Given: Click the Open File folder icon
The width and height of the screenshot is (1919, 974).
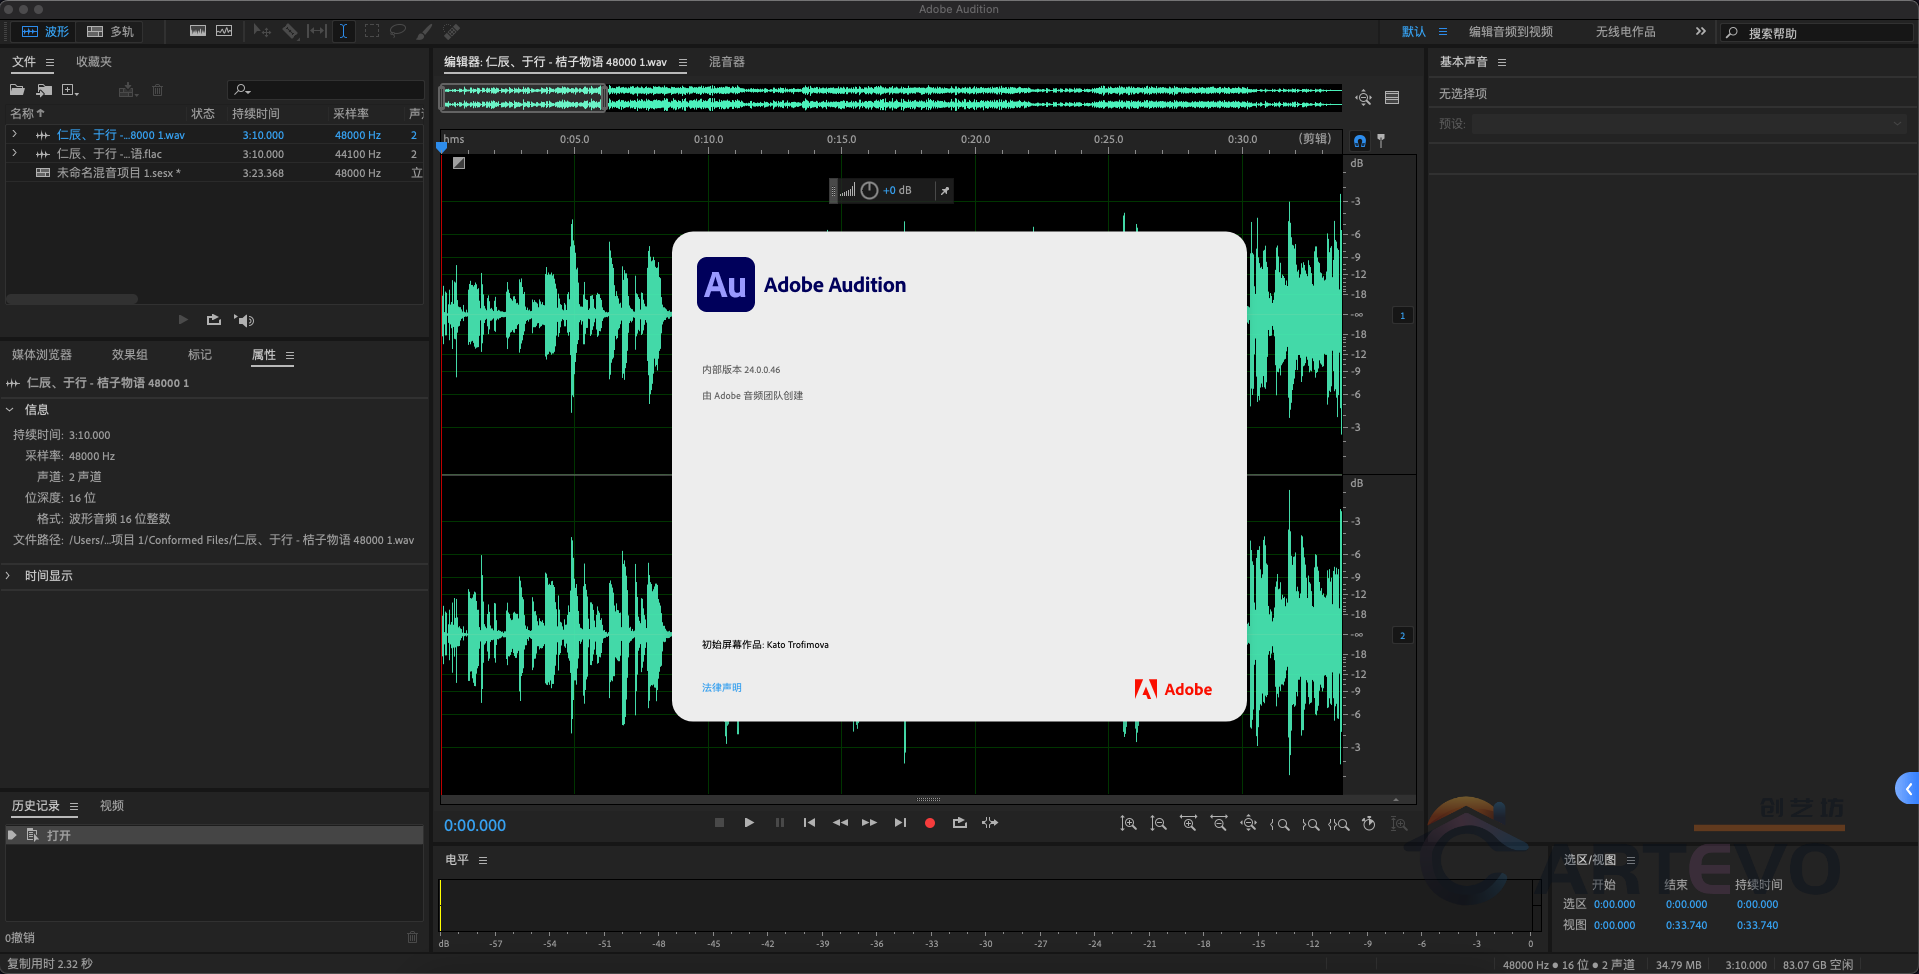Looking at the screenshot, I should (x=17, y=90).
